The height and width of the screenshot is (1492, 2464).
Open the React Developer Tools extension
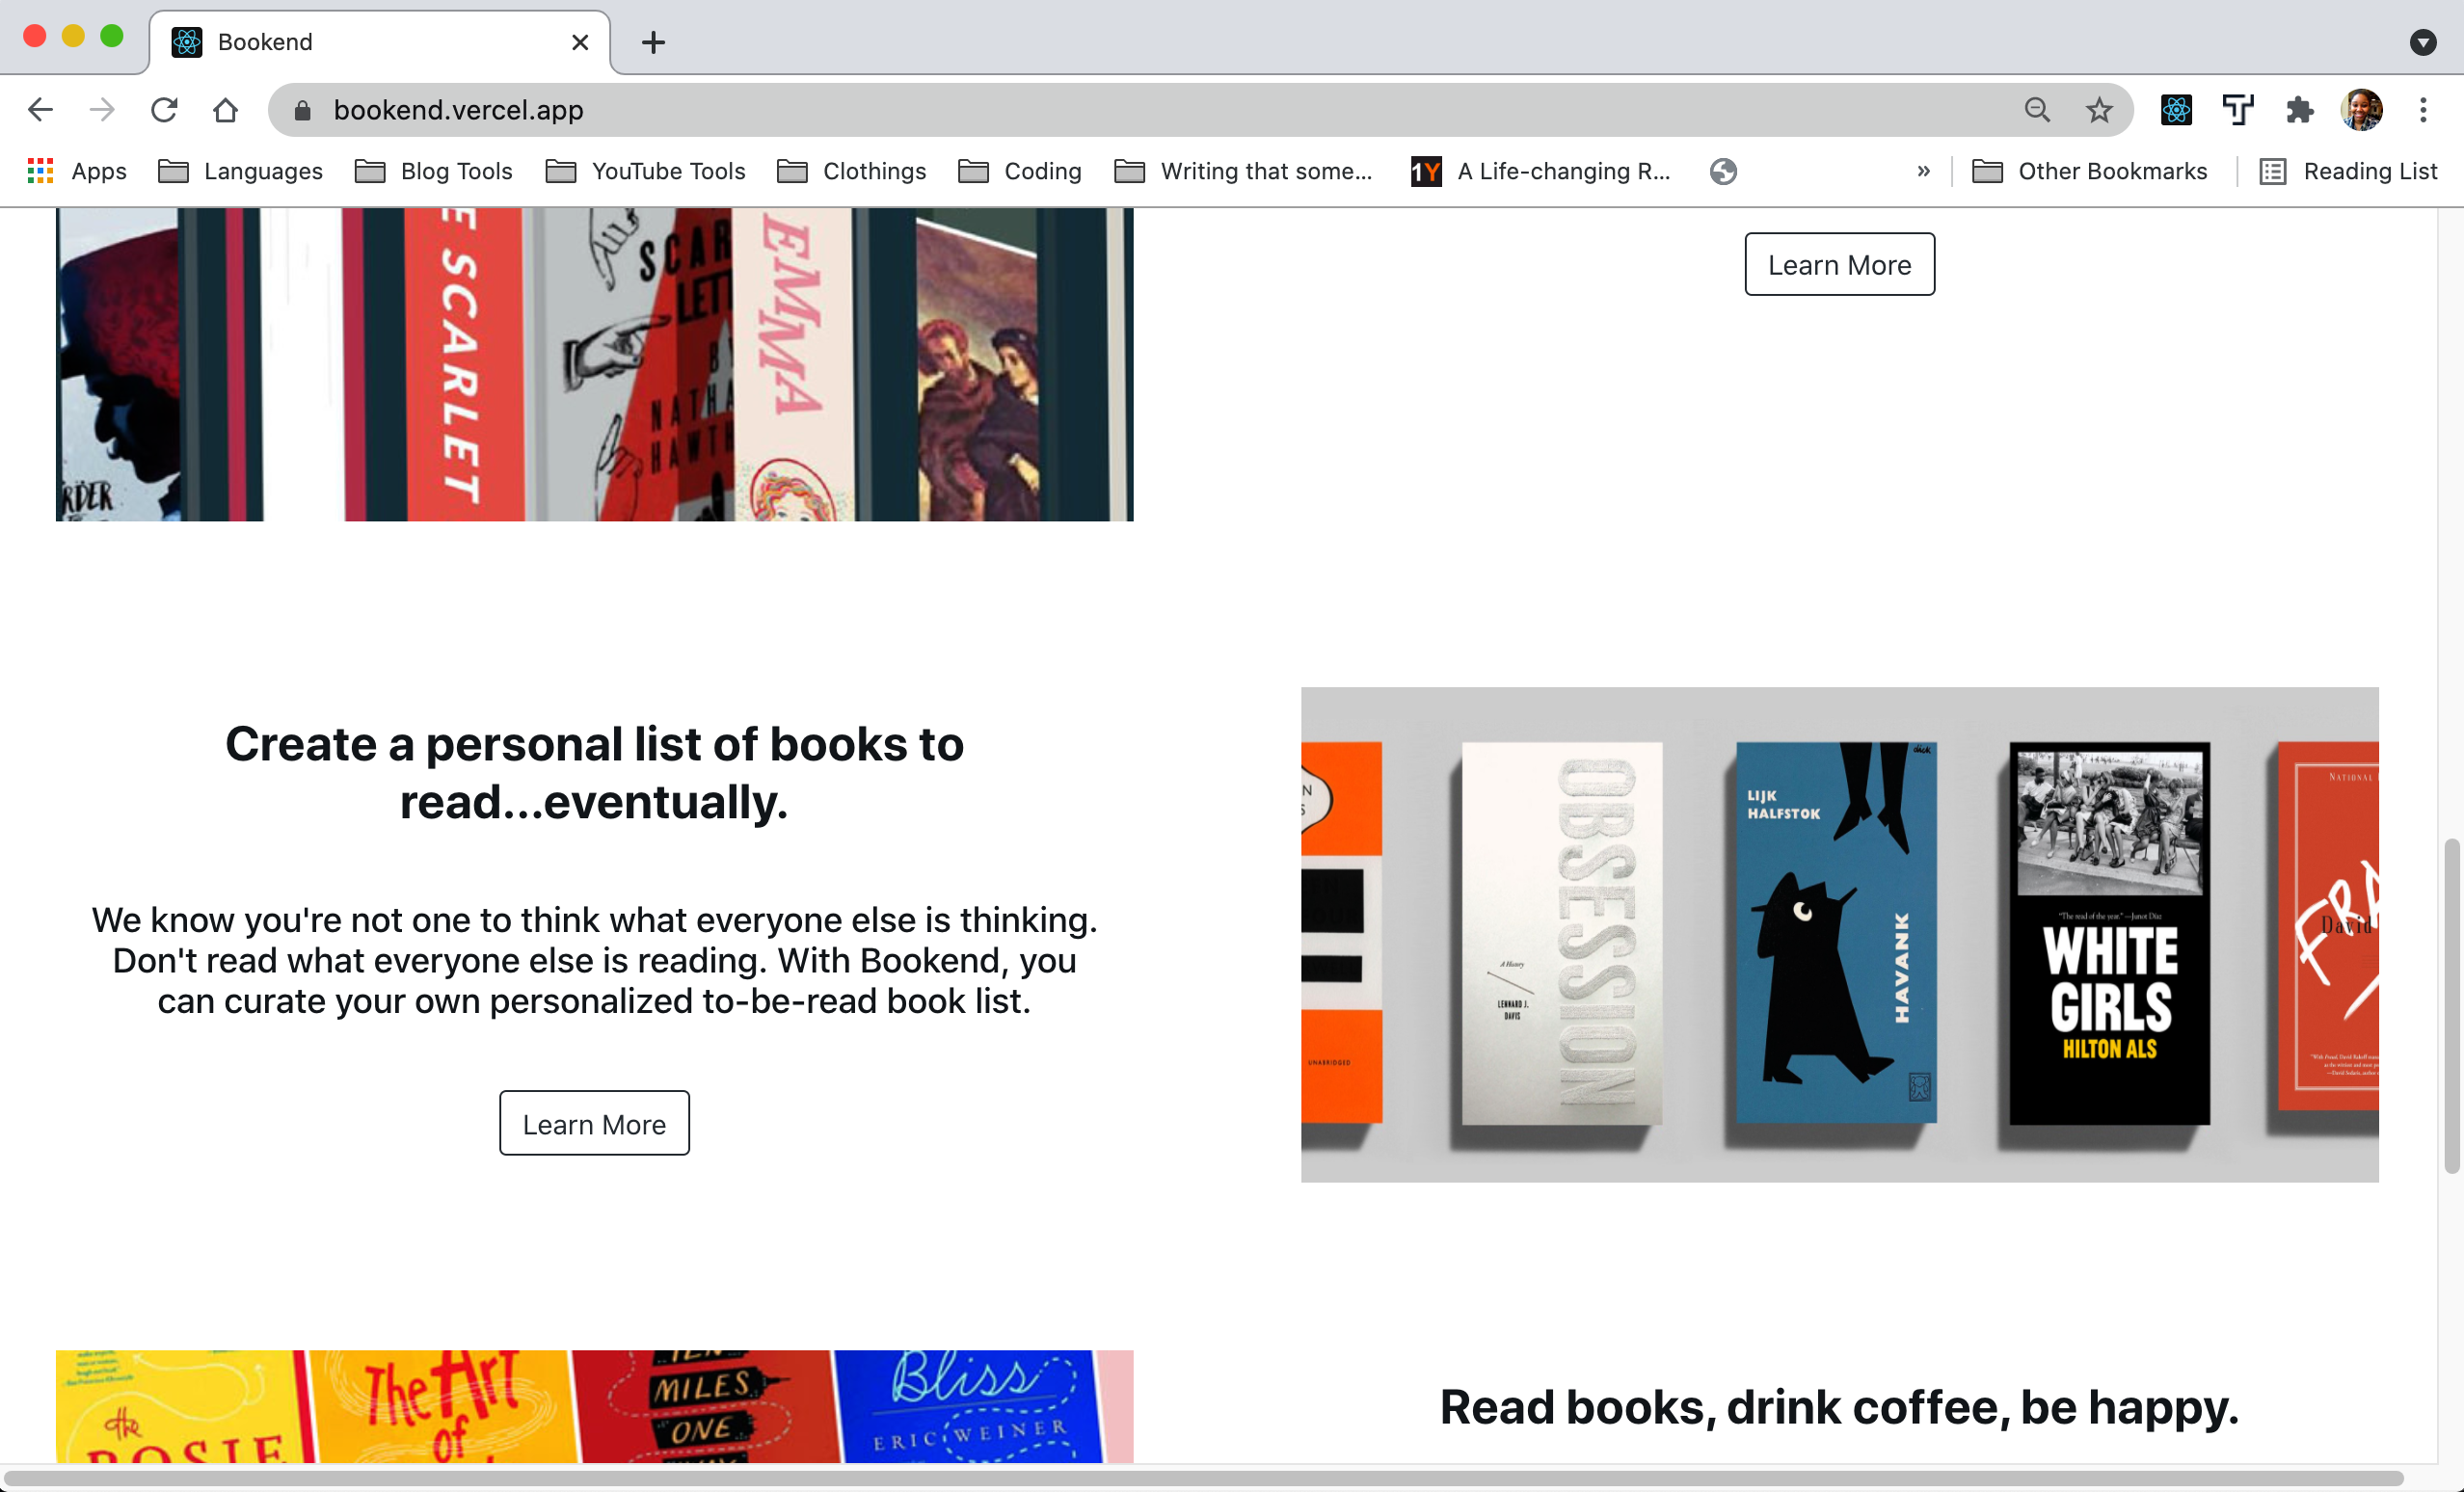point(2176,110)
